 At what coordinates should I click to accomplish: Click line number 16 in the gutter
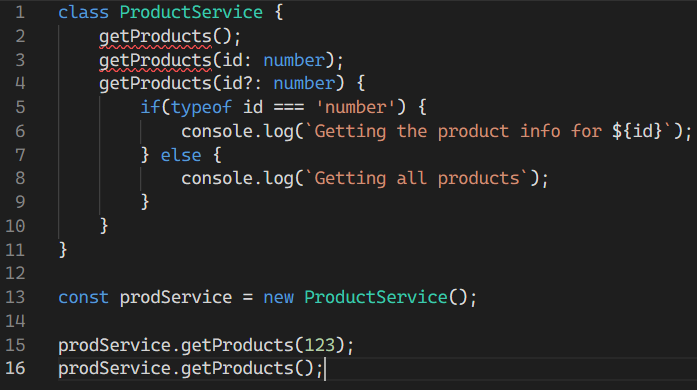(x=15, y=369)
